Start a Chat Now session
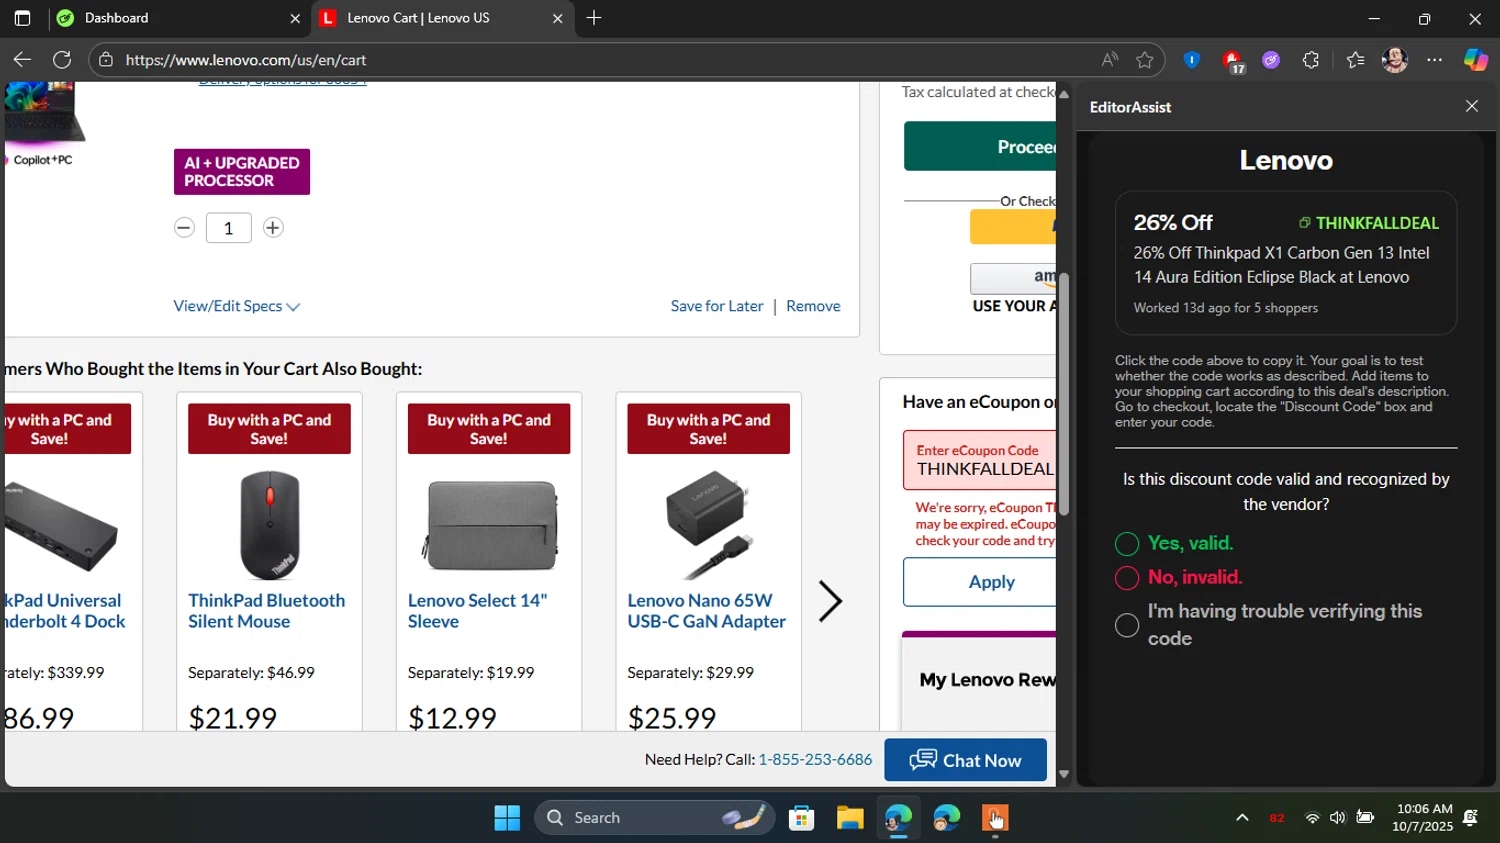 965,760
